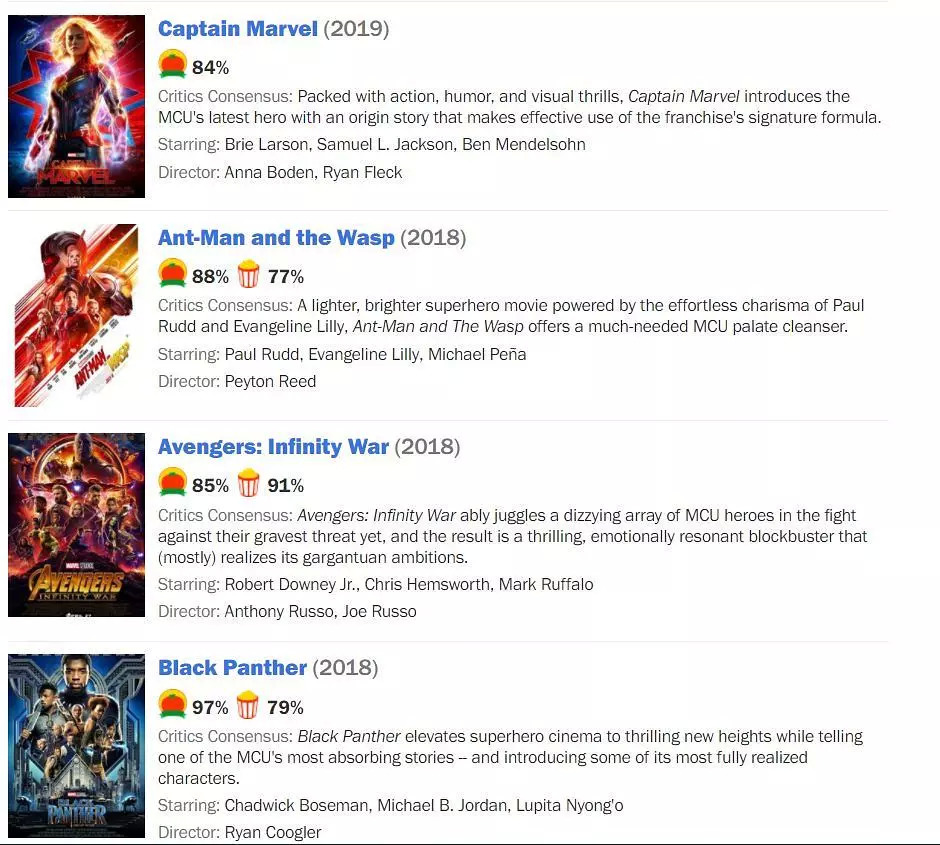Open the Captain Marvel title link
The image size is (940, 845).
(x=237, y=29)
